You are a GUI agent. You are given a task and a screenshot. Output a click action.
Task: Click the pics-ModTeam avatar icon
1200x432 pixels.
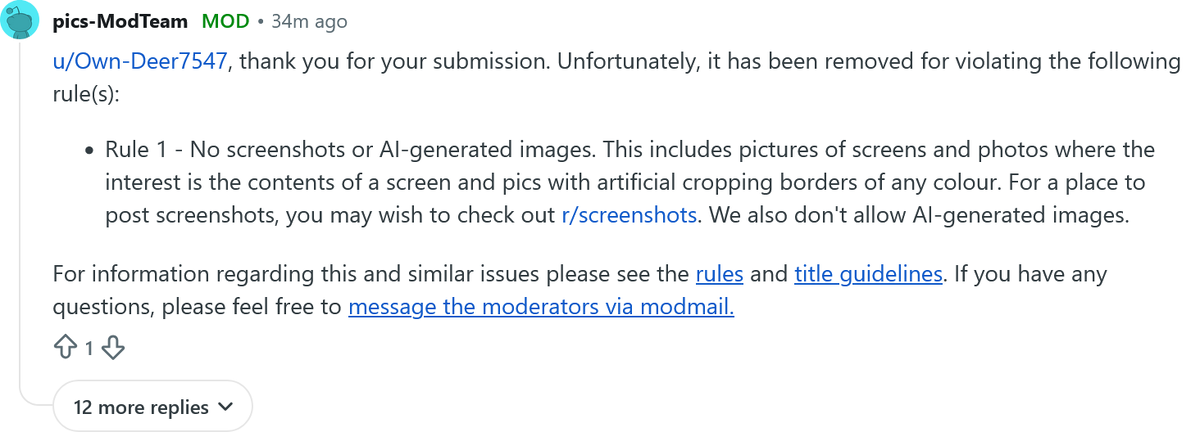click(x=21, y=20)
